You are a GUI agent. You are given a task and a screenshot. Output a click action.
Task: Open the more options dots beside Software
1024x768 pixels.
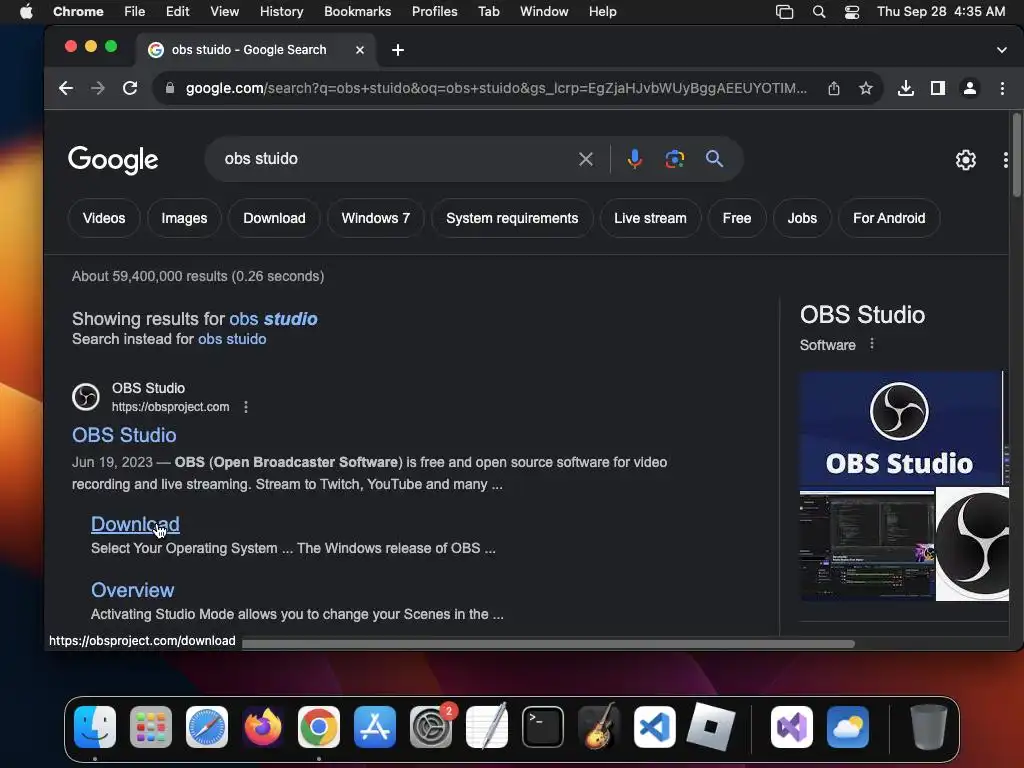872,344
